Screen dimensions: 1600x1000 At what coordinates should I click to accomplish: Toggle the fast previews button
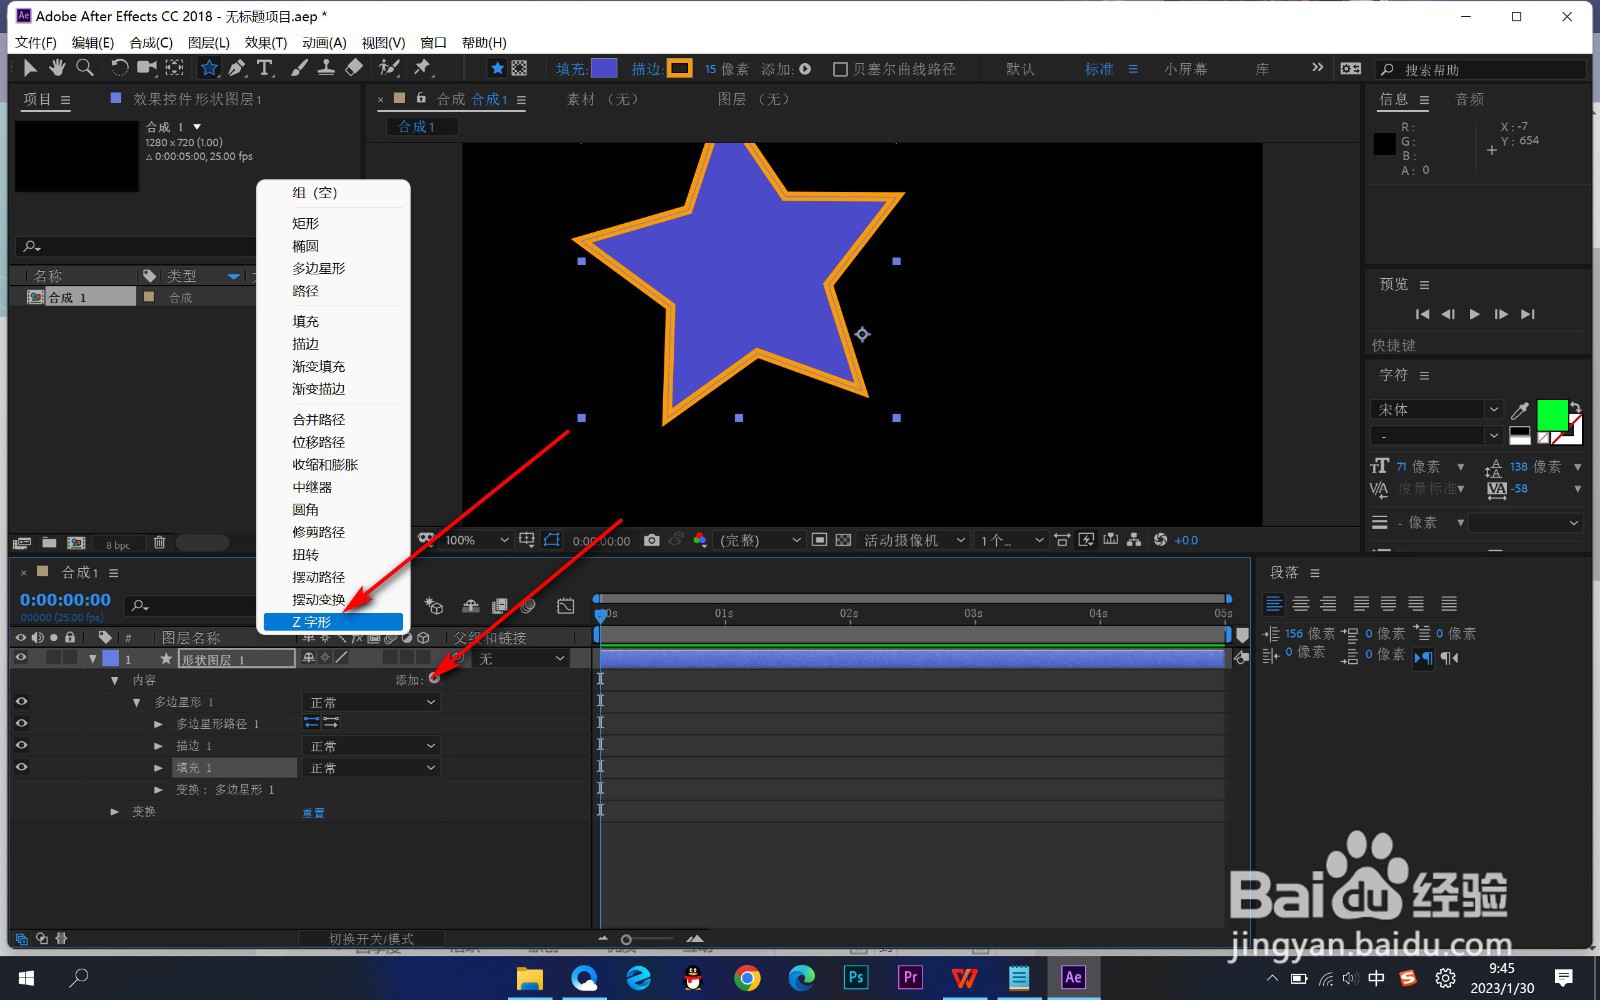coord(1086,540)
